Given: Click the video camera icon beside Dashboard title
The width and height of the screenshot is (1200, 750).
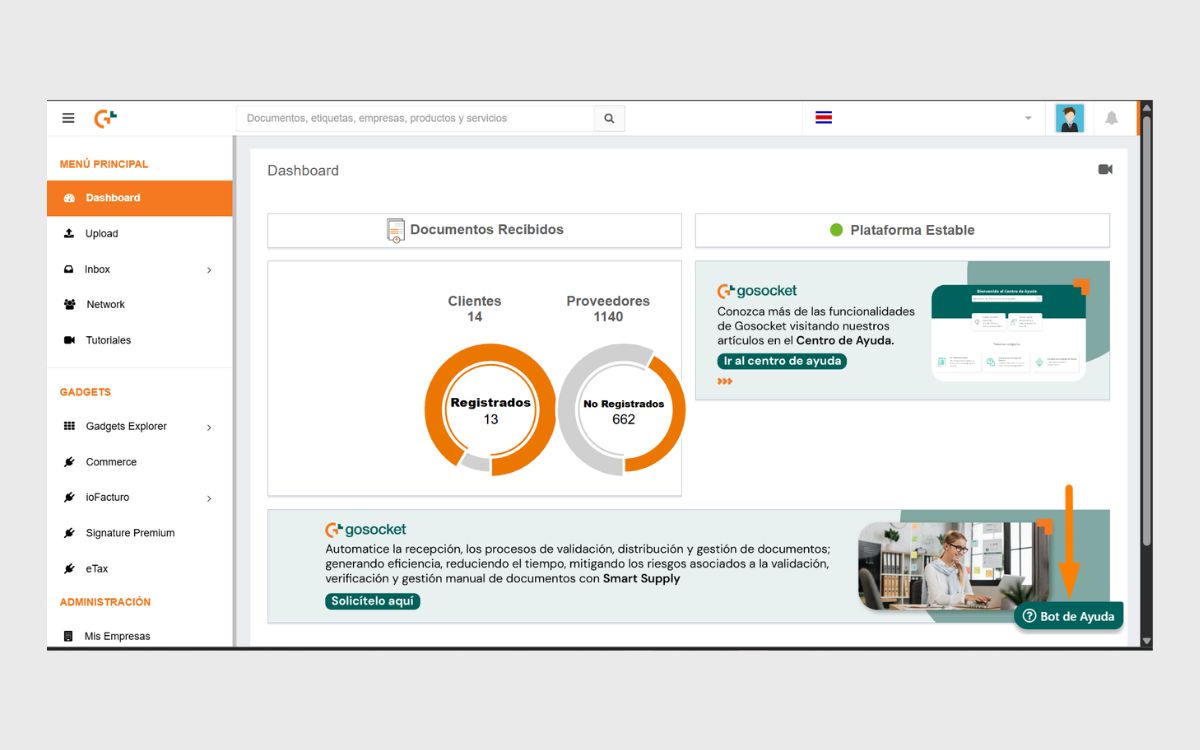Looking at the screenshot, I should coord(1105,169).
